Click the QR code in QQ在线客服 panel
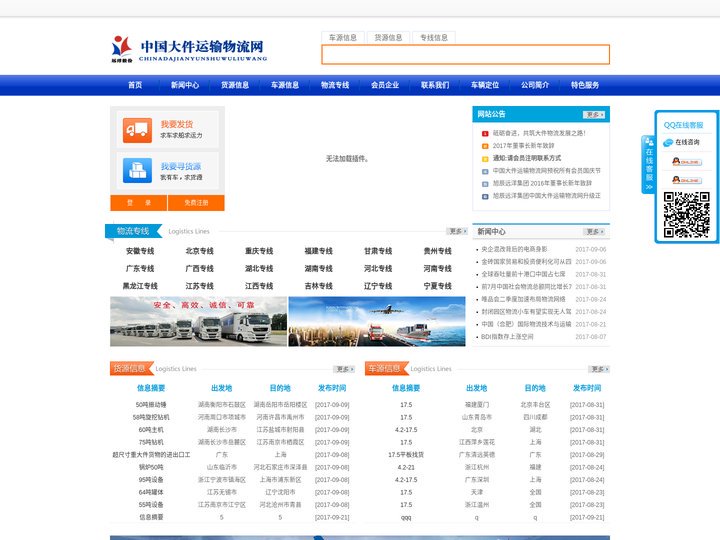Screen dimensions: 720x540 (686, 214)
